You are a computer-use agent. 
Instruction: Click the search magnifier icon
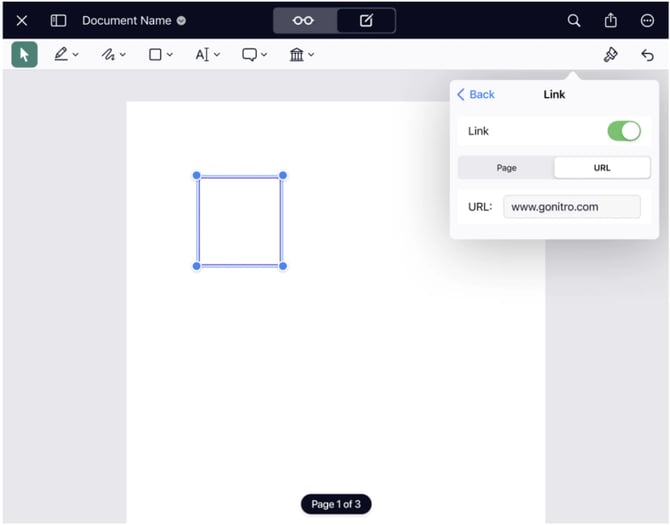574,20
